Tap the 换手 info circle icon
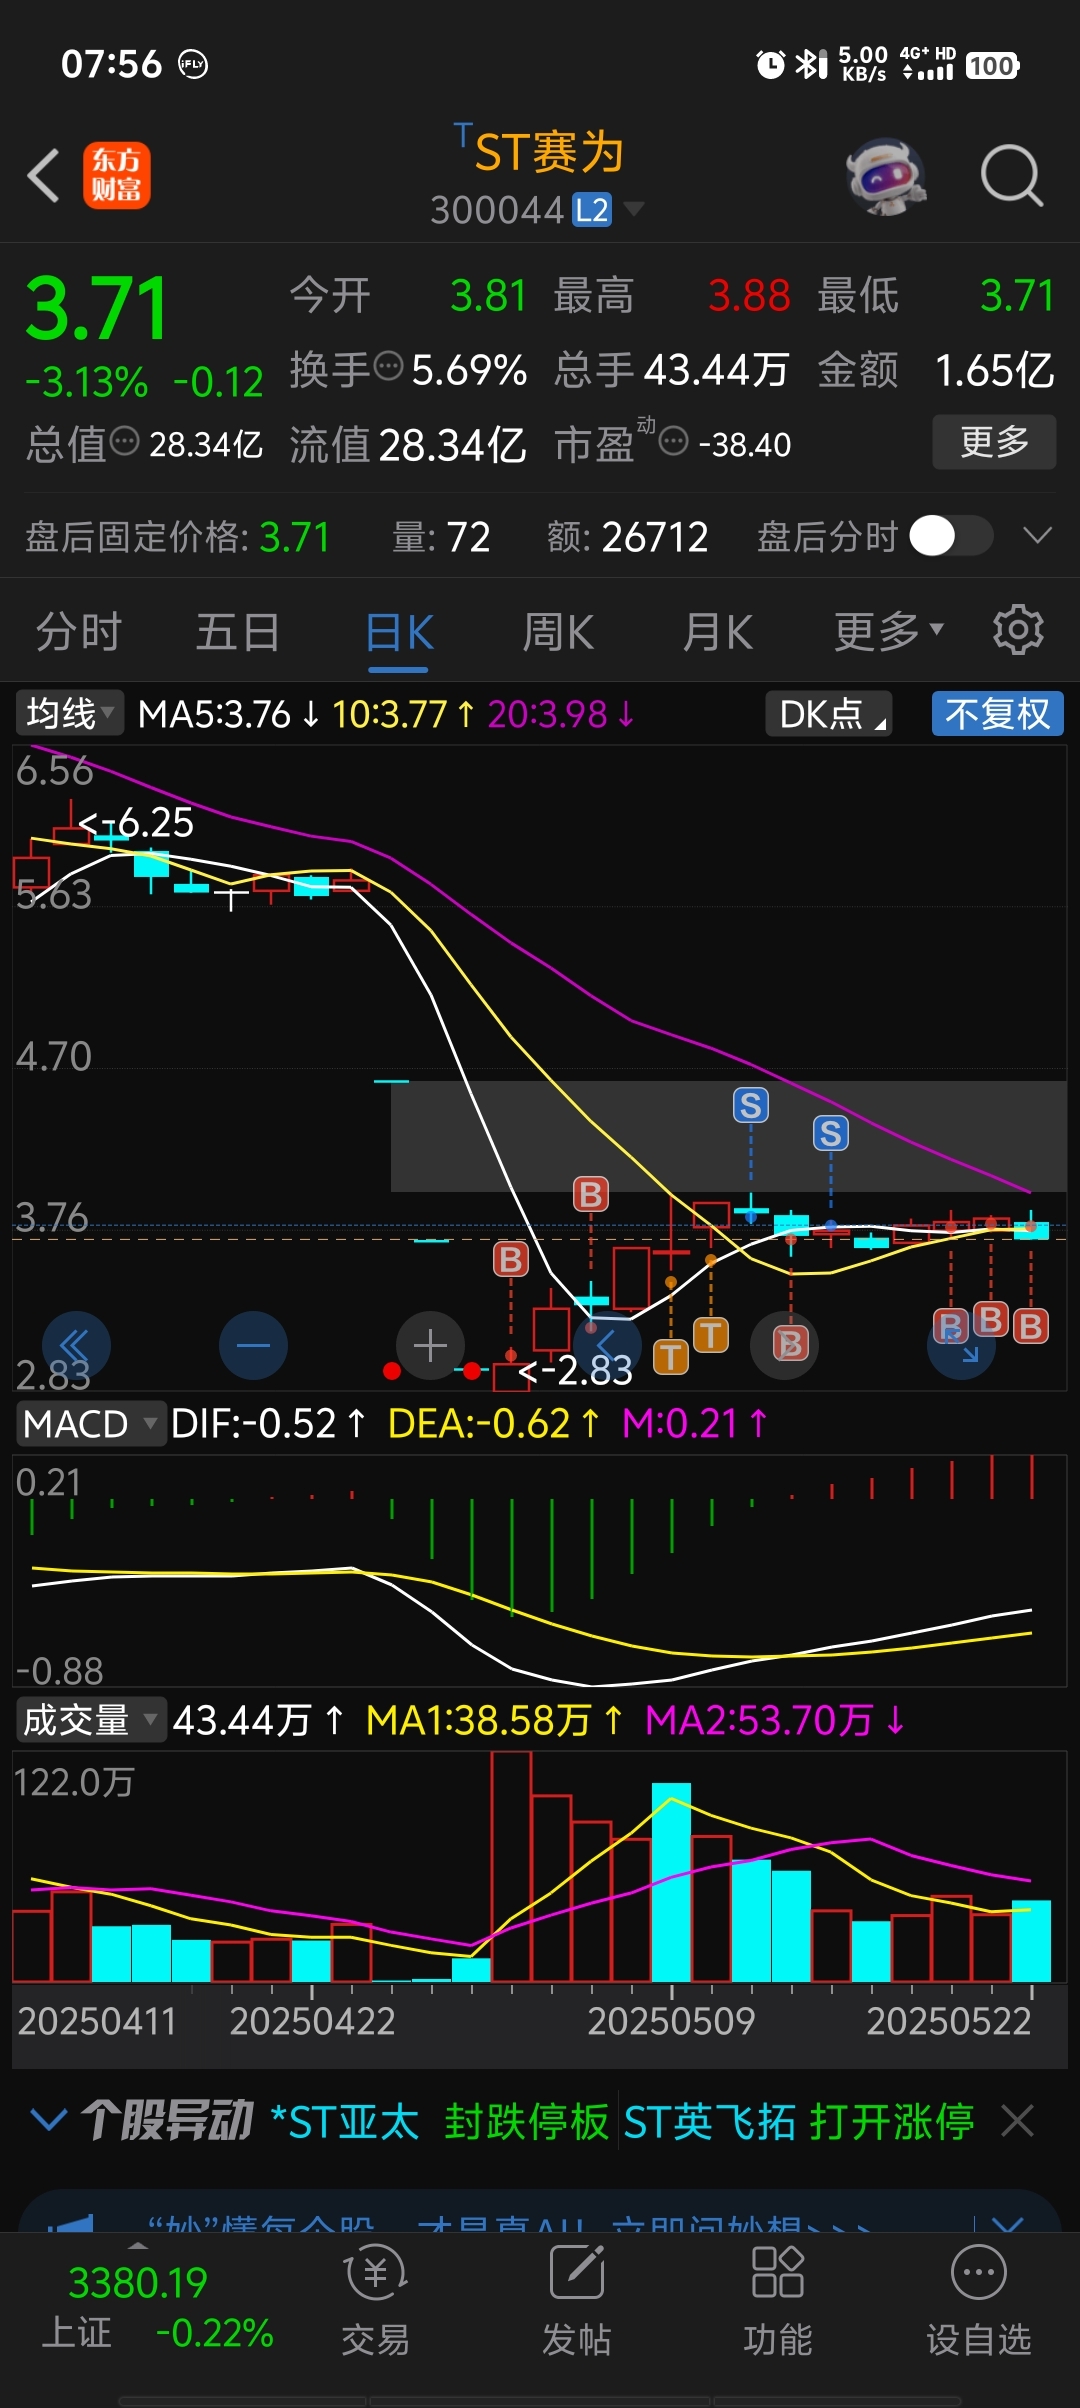This screenshot has width=1080, height=2408. pos(388,366)
